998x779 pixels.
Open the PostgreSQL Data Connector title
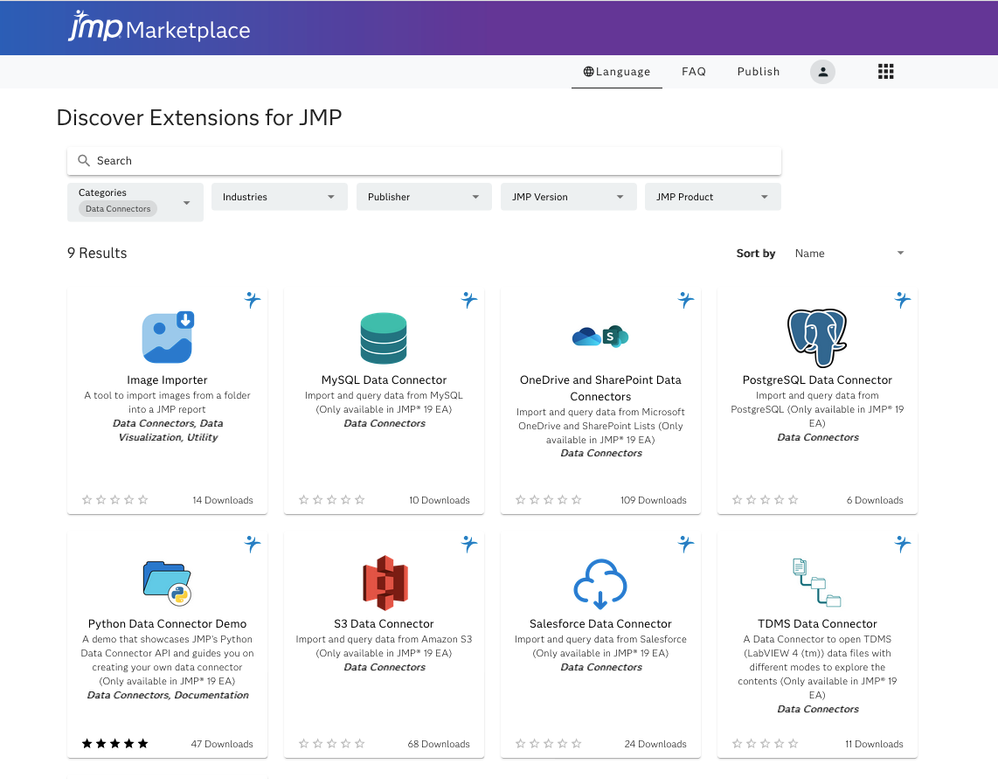[x=817, y=380]
